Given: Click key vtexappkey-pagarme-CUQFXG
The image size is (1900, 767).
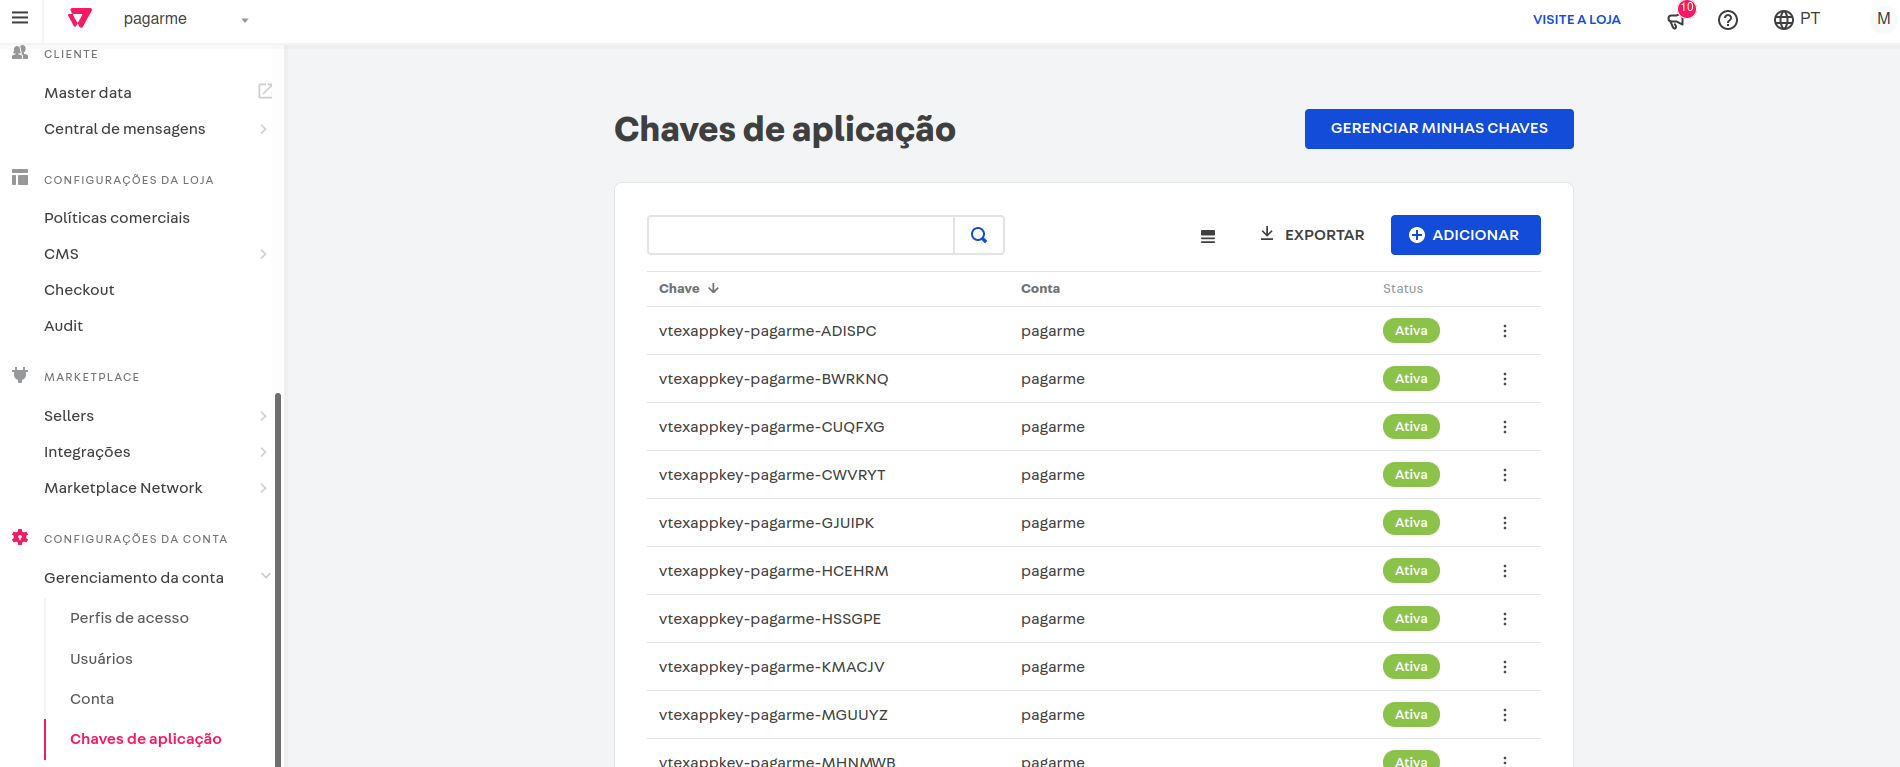Looking at the screenshot, I should pos(771,427).
